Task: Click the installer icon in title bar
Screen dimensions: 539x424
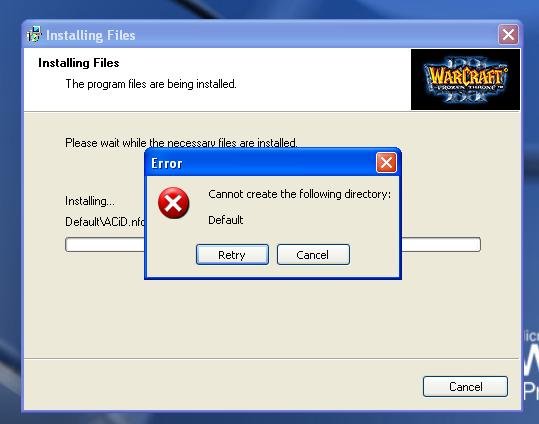Action: coord(34,35)
